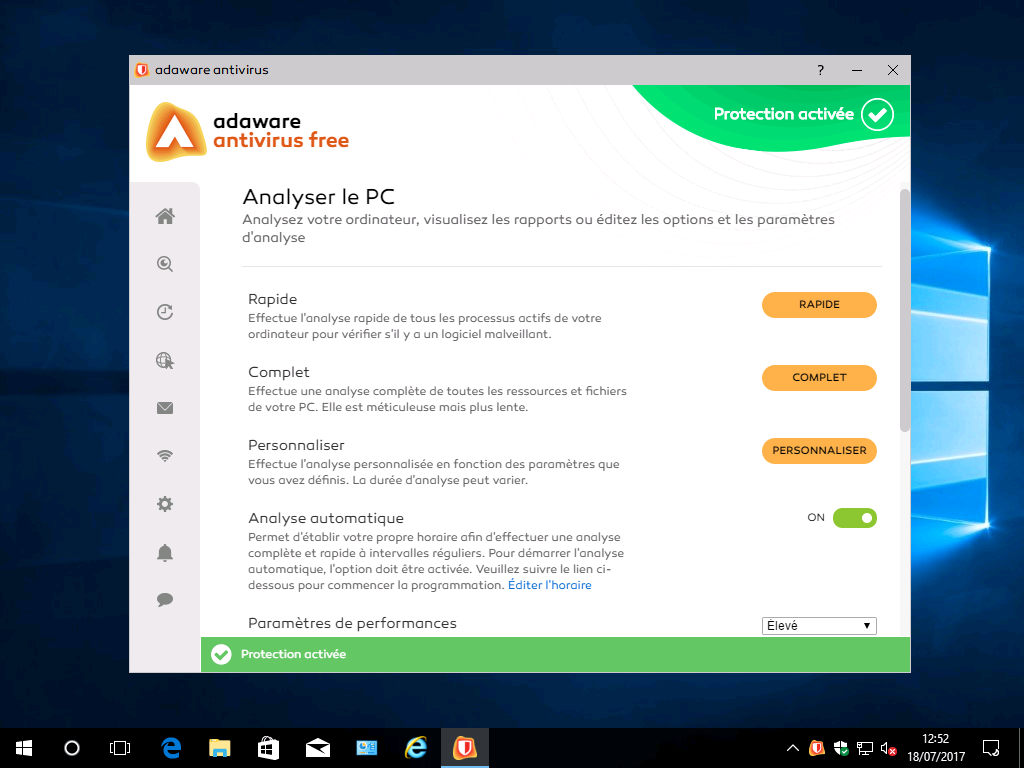Click the adaware logo in the title bar
The image size is (1024, 768).
click(141, 70)
